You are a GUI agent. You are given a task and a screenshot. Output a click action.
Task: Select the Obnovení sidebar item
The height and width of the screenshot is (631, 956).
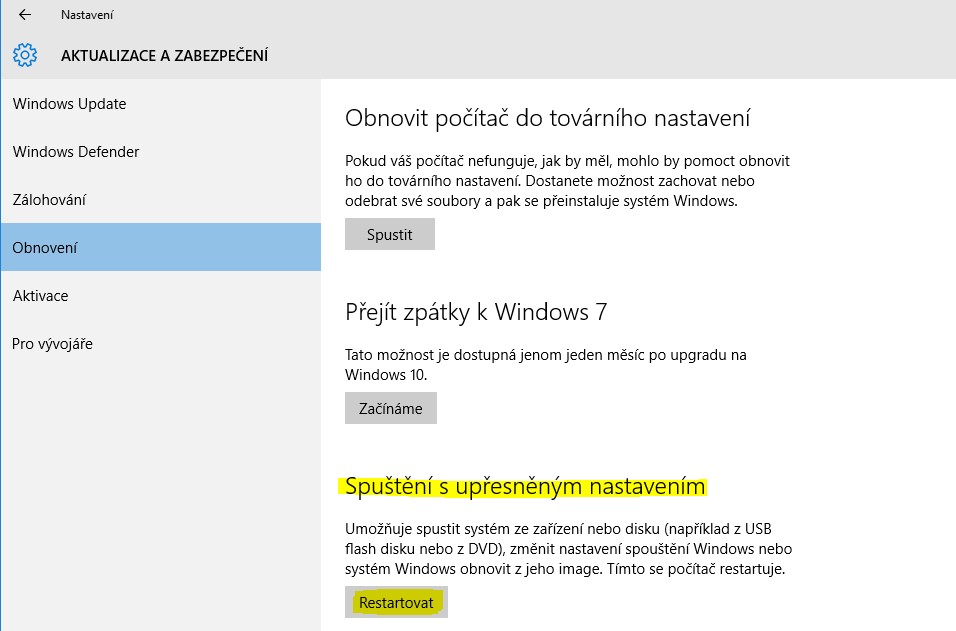pos(45,248)
